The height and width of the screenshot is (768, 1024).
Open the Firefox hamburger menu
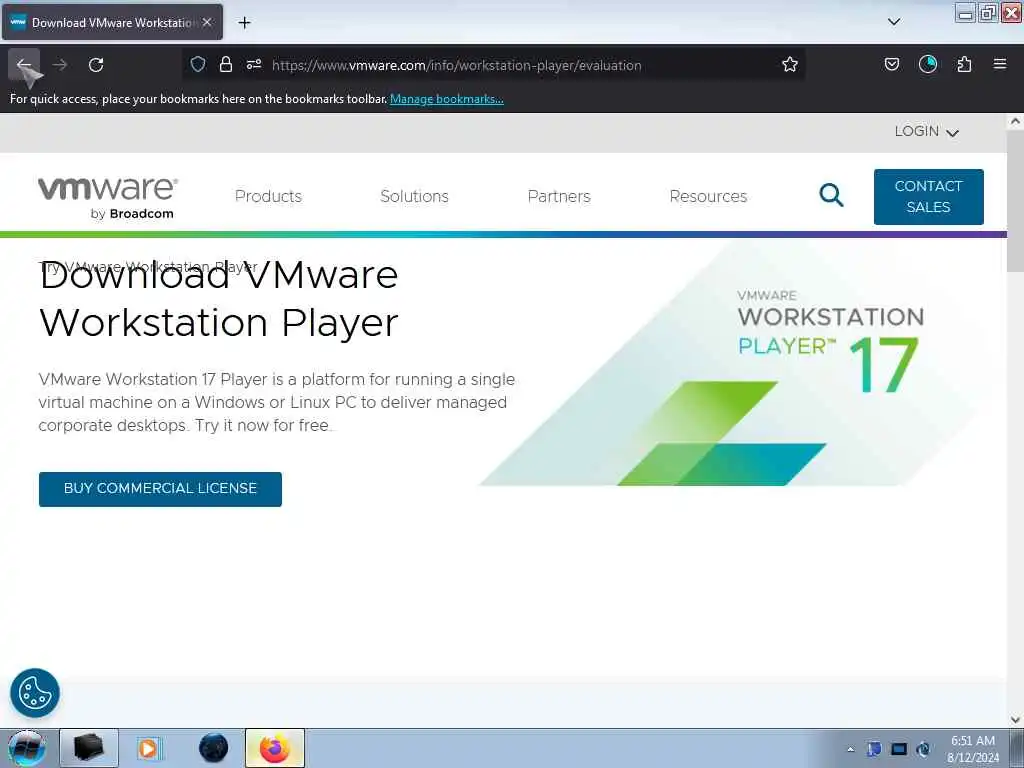point(1000,64)
